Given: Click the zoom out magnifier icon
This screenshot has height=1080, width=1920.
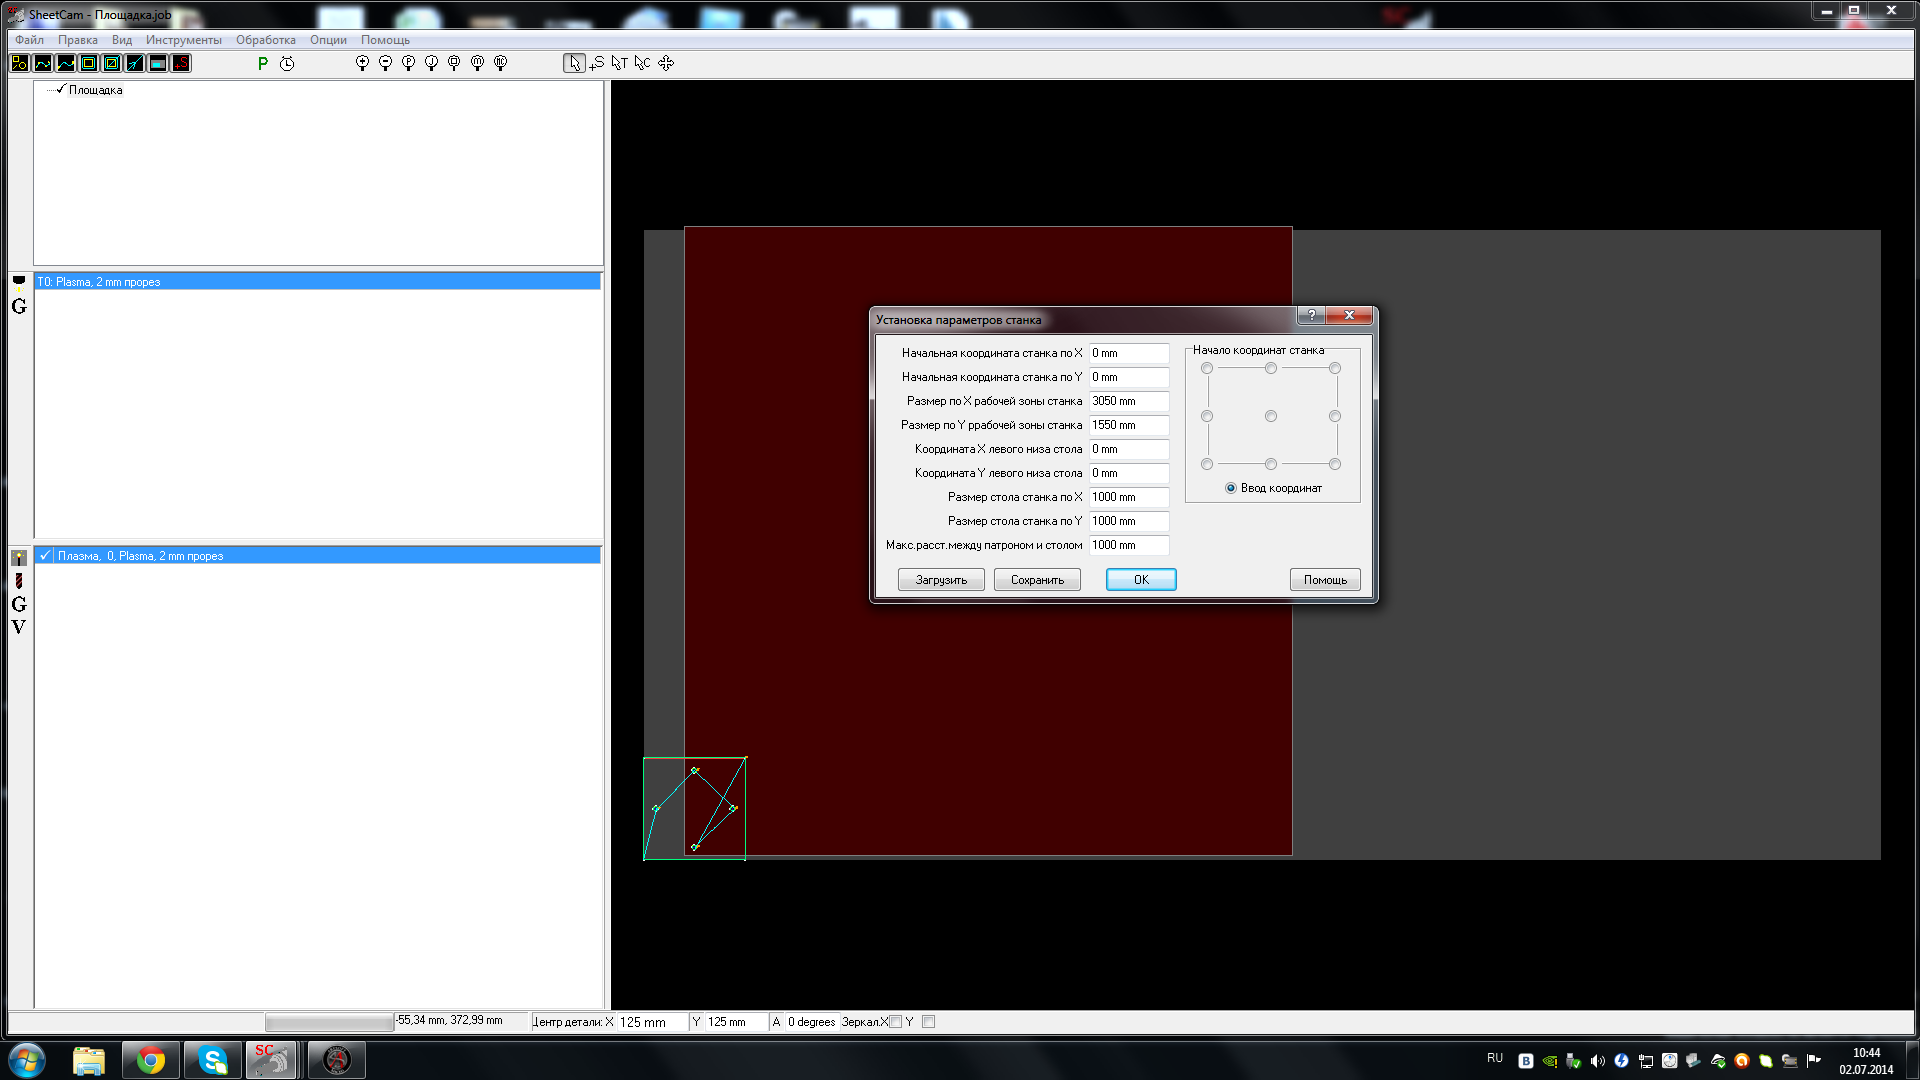Looking at the screenshot, I should click(385, 63).
